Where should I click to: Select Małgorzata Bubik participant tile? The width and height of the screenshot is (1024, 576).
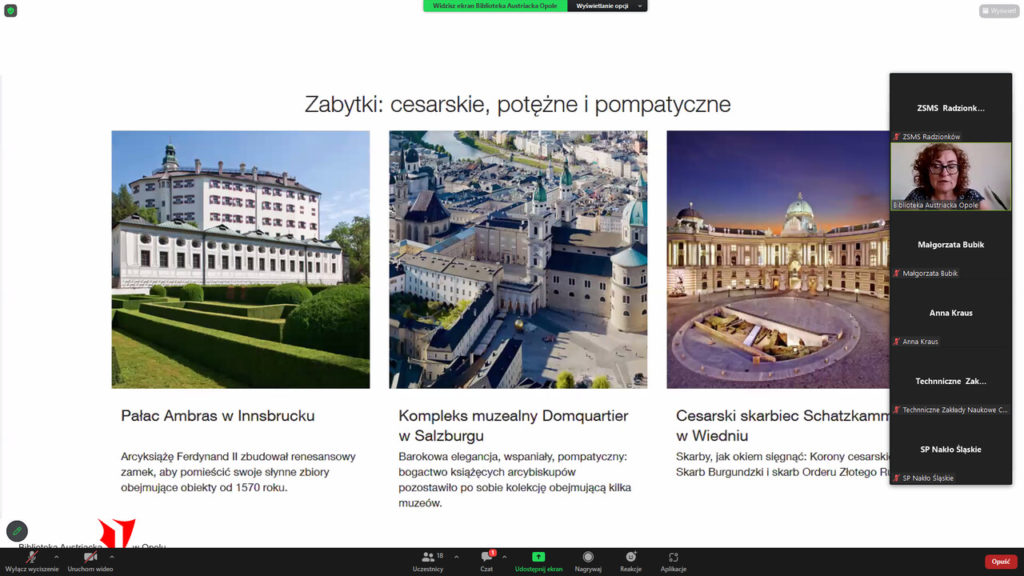950,245
